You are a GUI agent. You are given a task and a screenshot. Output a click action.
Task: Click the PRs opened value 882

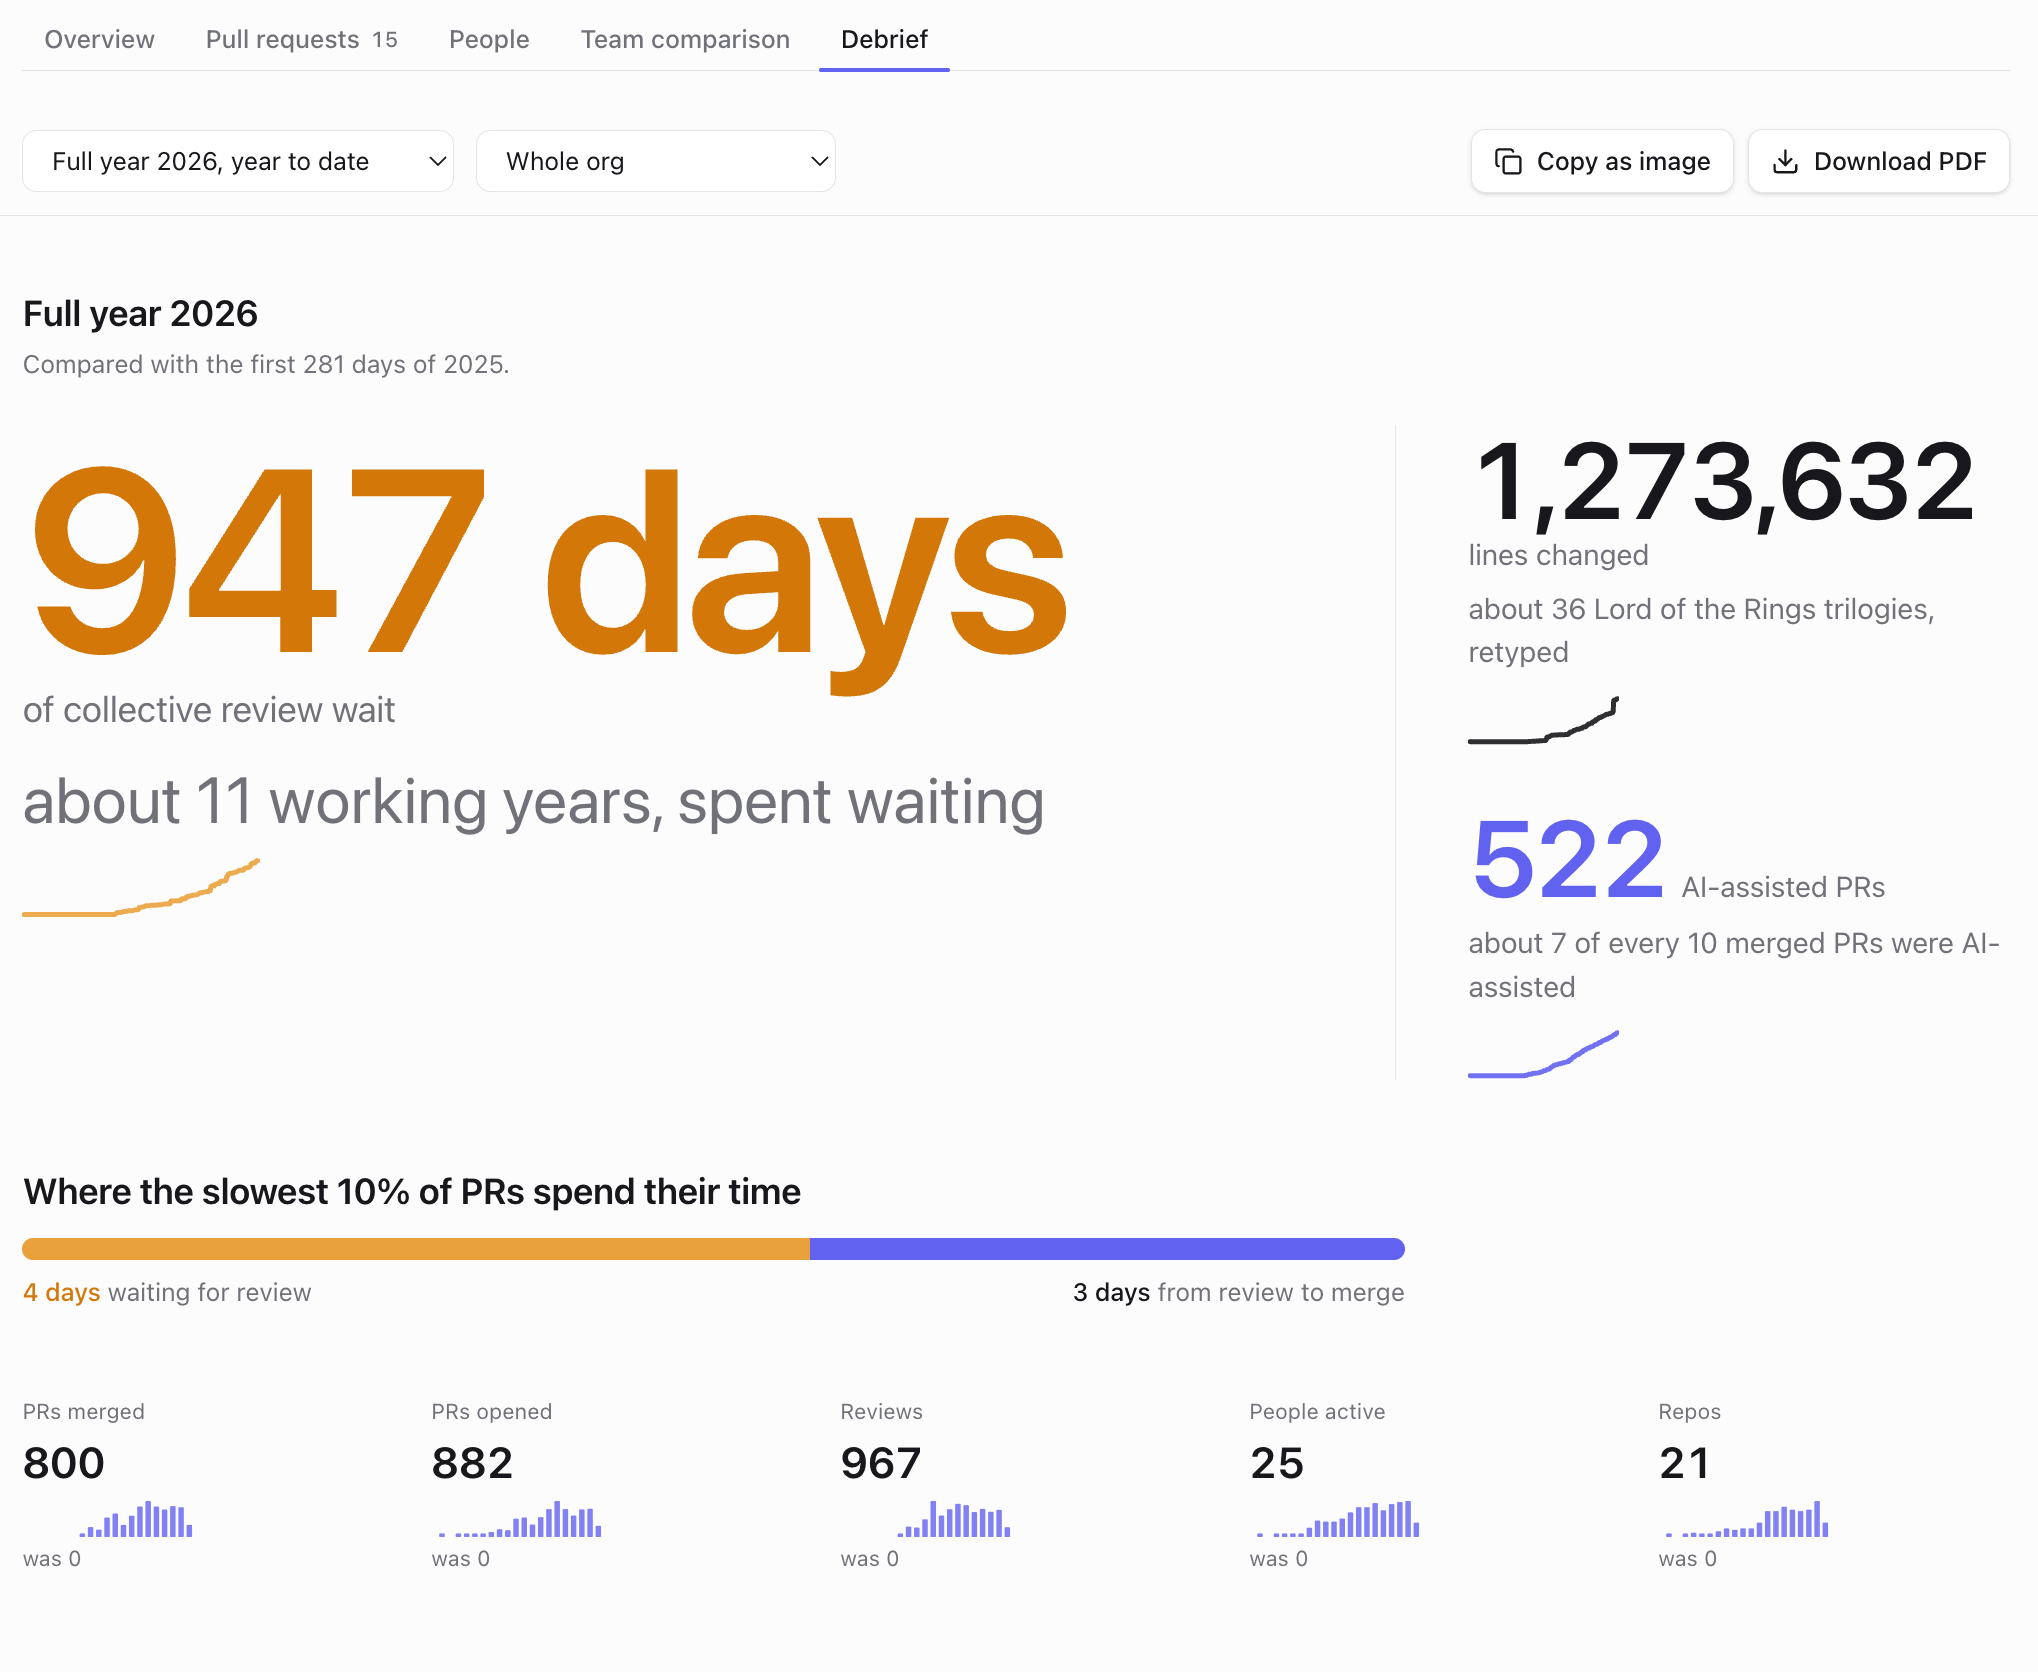[x=472, y=1463]
